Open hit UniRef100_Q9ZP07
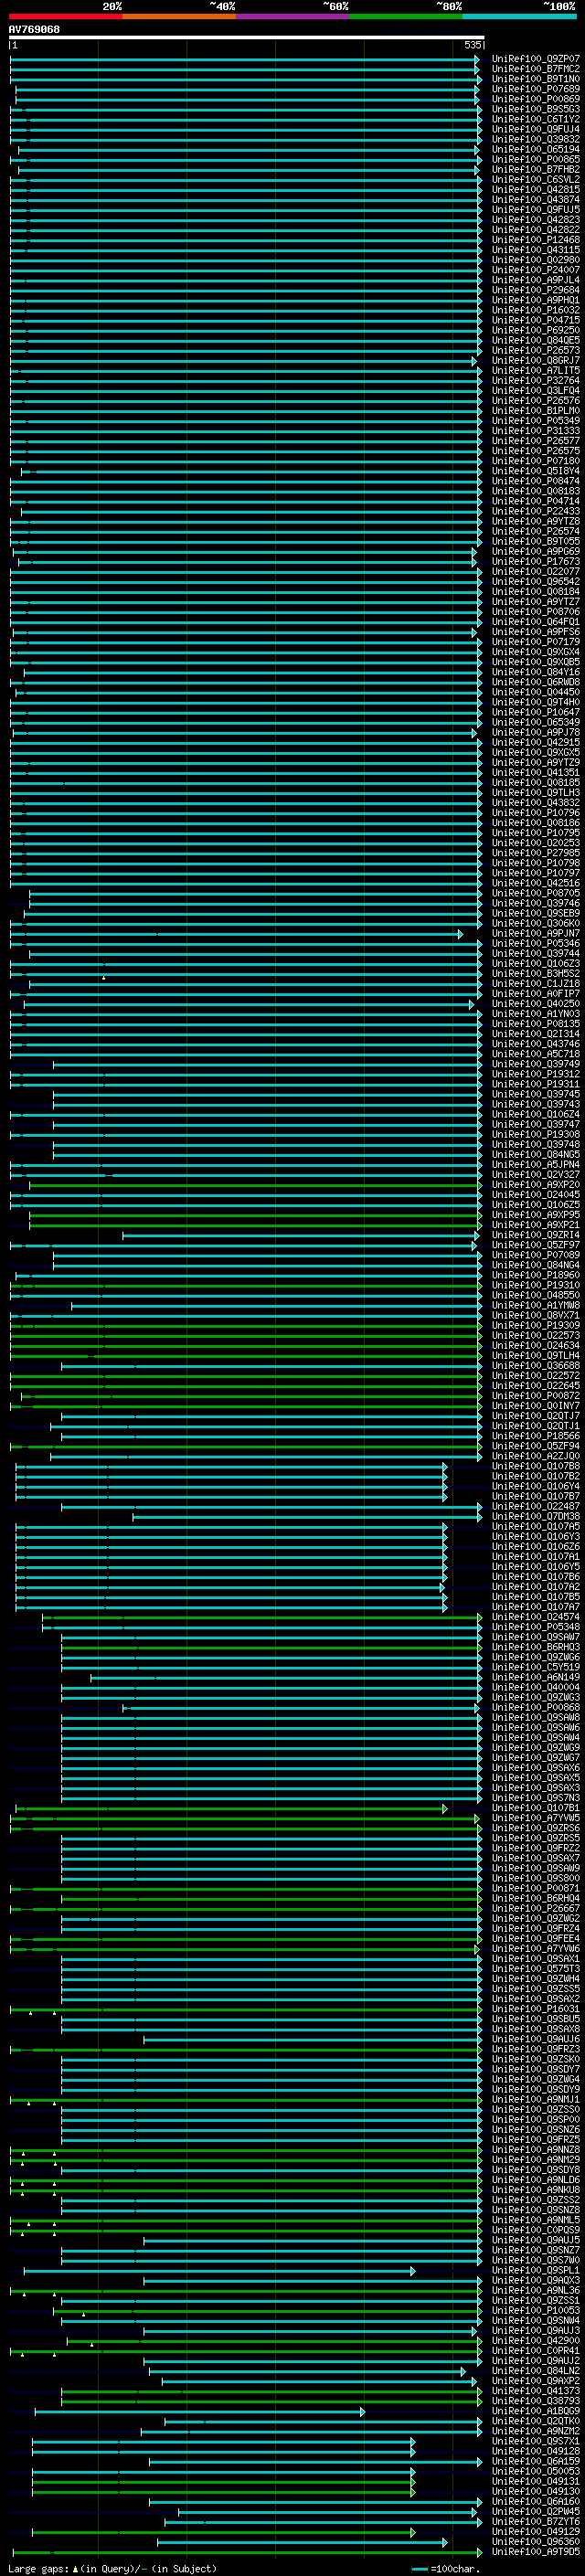 click(x=535, y=59)
